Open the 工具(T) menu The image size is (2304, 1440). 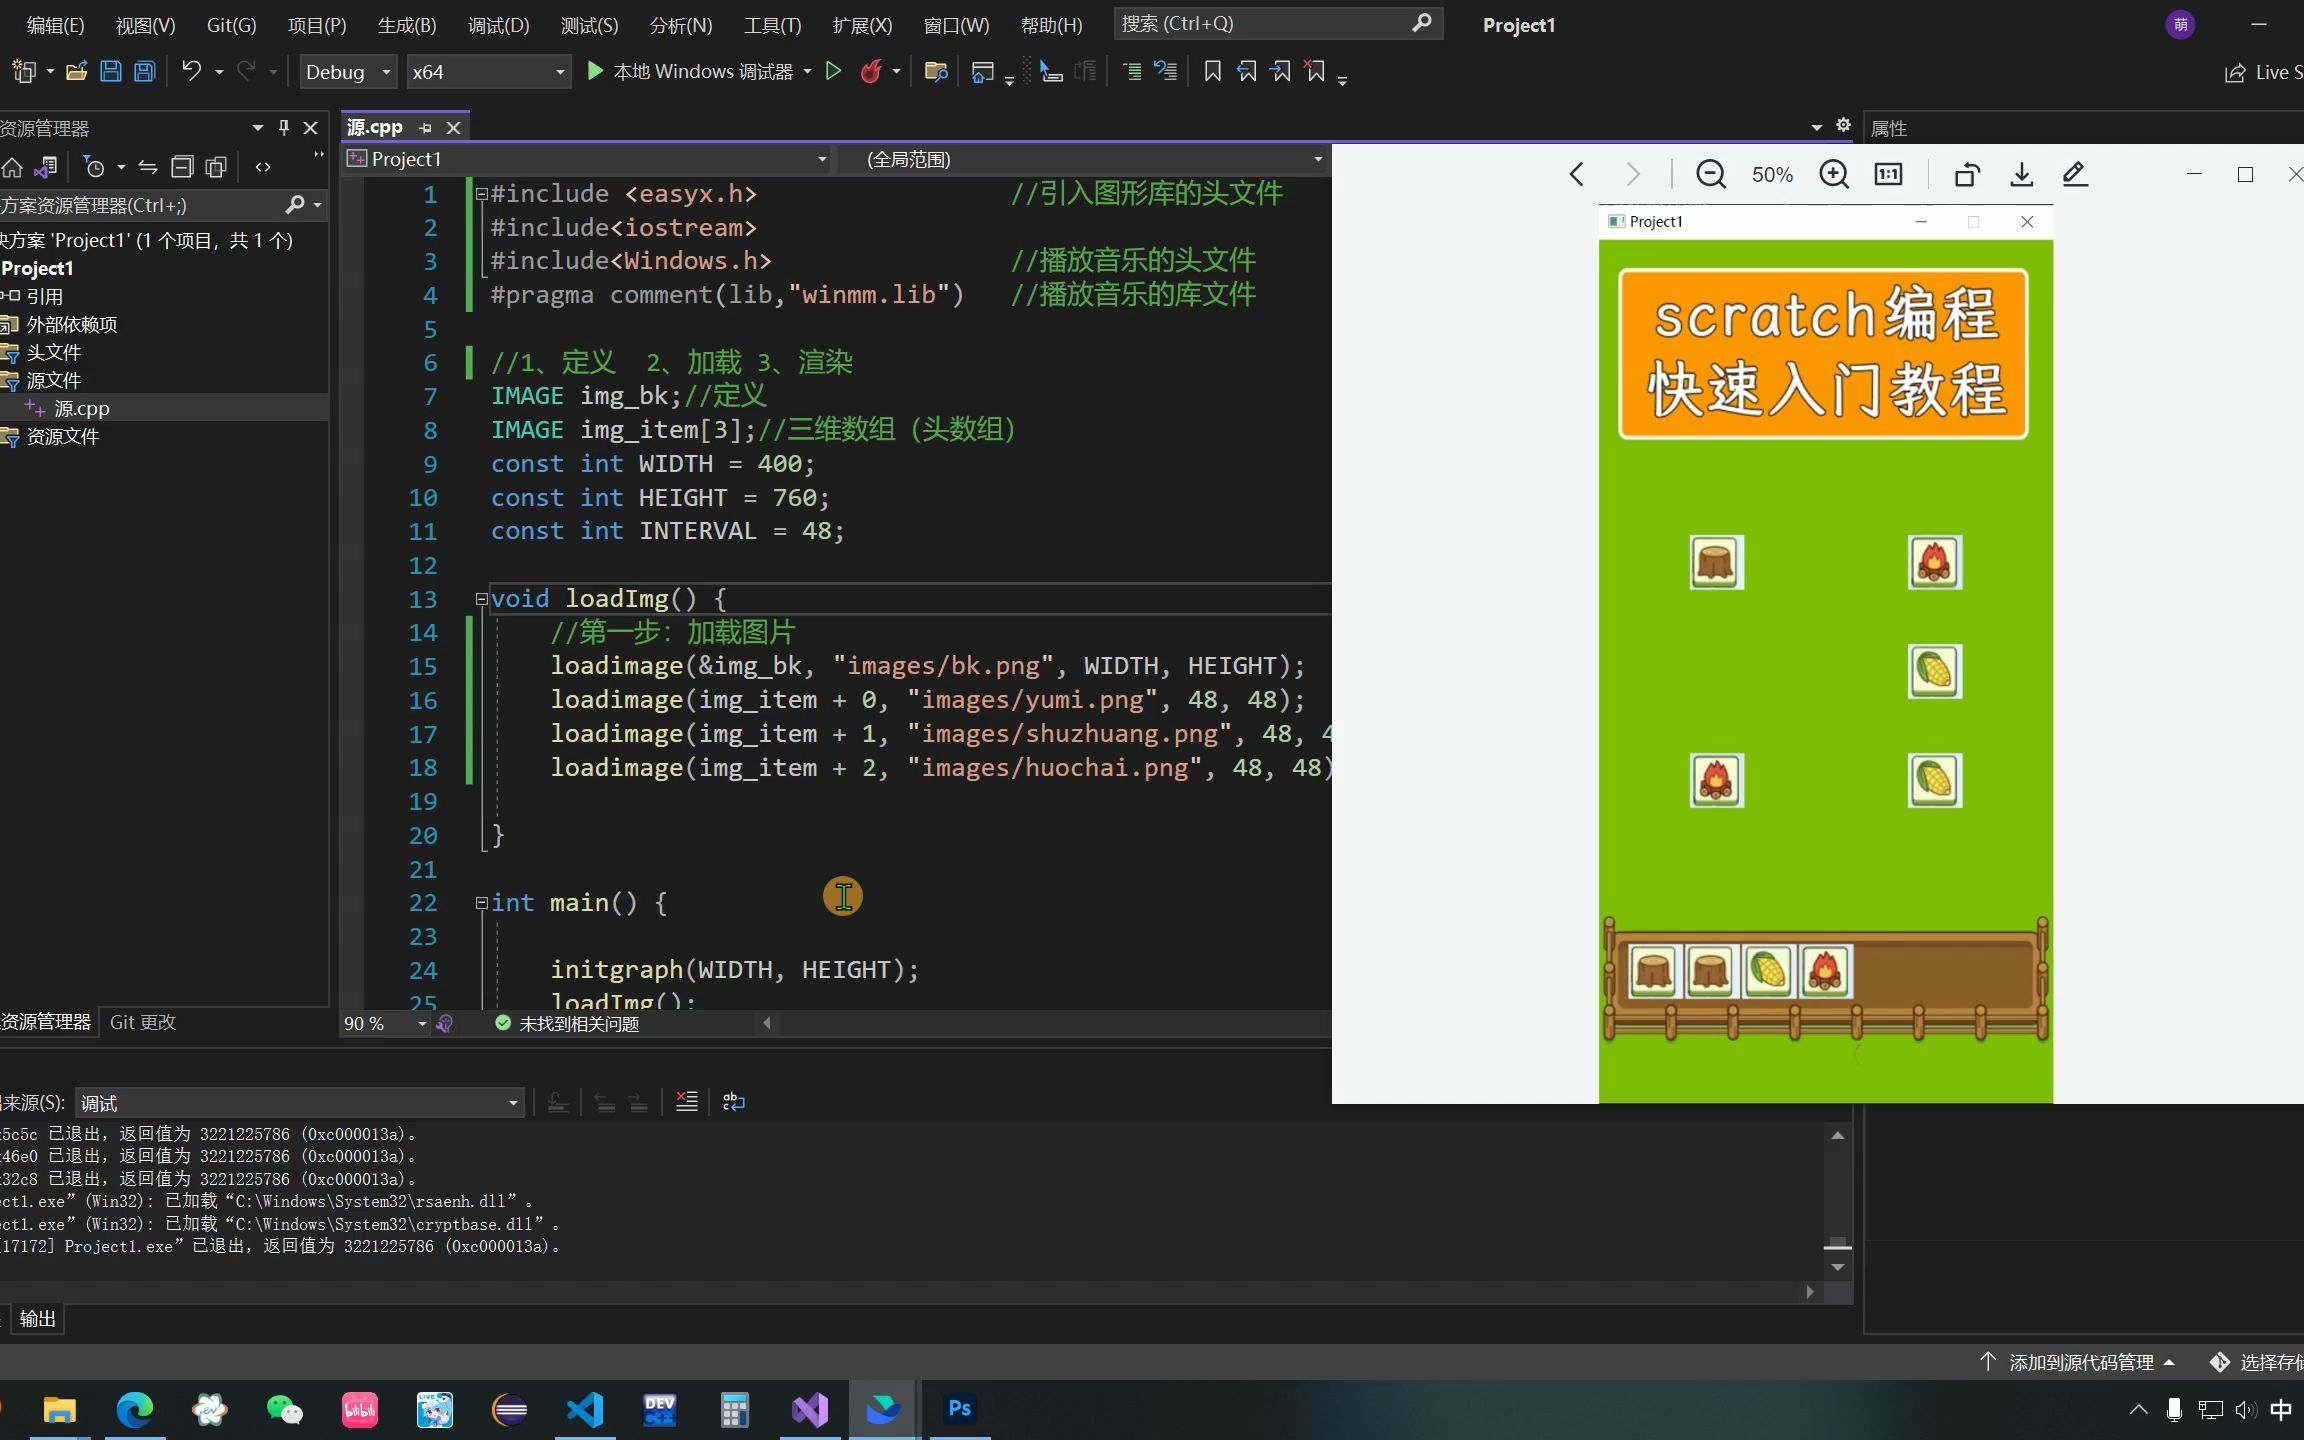772,25
